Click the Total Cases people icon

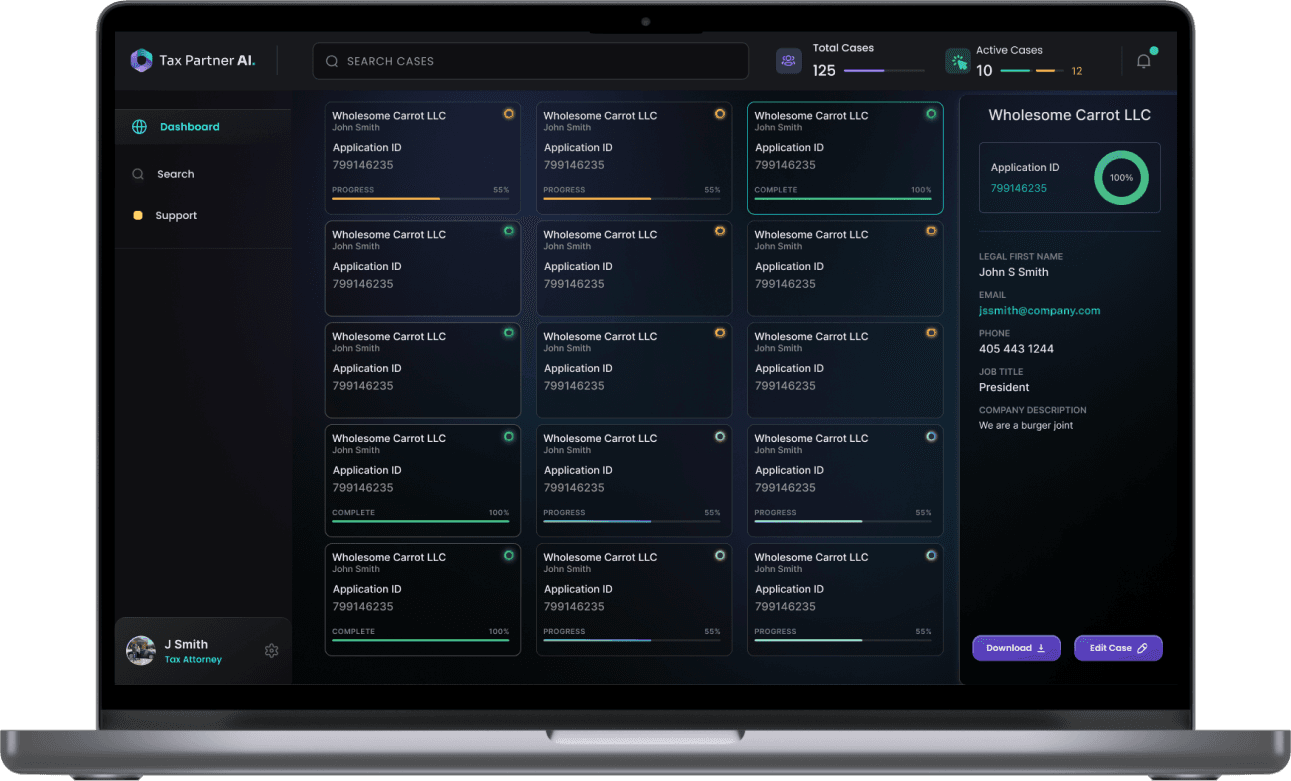(x=789, y=61)
